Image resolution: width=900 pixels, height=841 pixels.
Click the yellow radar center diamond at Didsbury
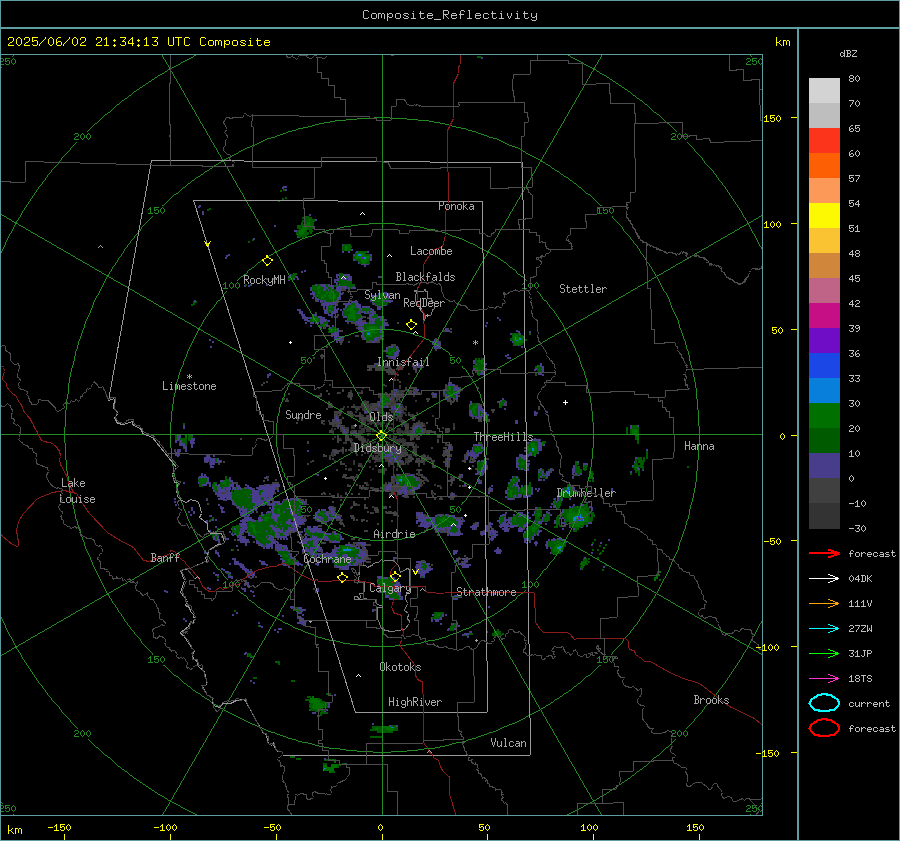click(381, 436)
